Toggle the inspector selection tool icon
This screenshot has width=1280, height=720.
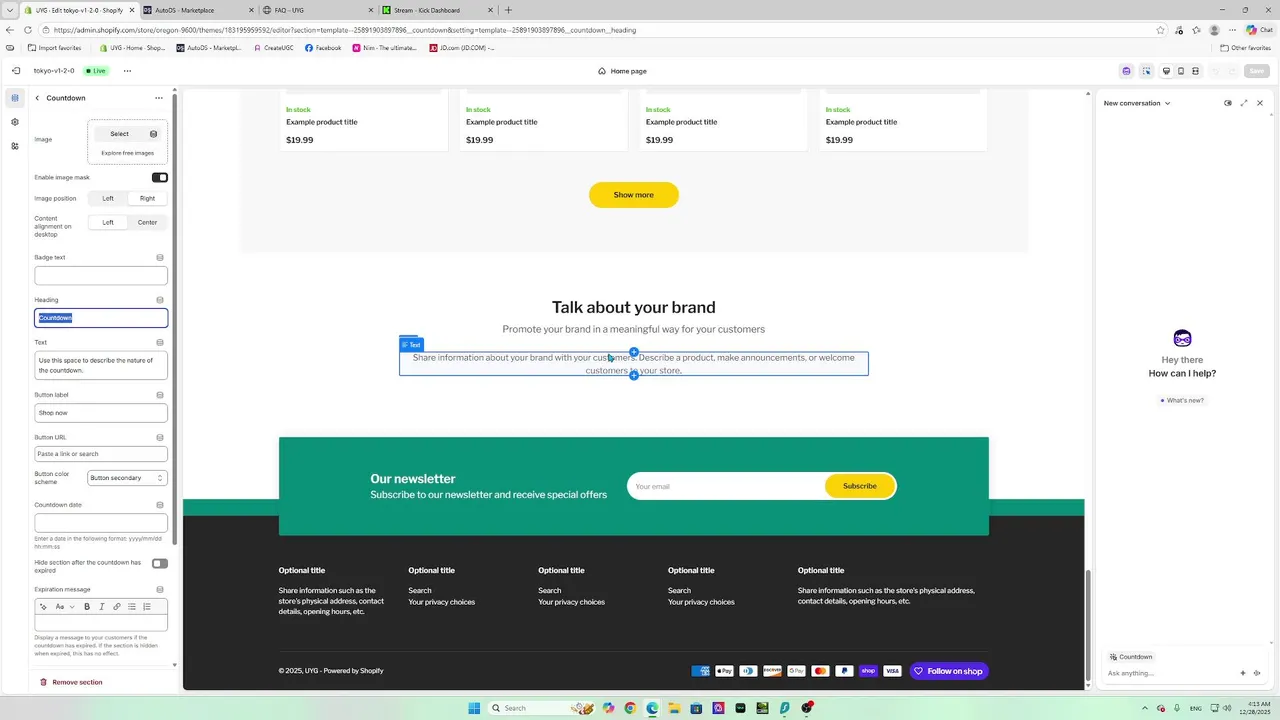1146,71
